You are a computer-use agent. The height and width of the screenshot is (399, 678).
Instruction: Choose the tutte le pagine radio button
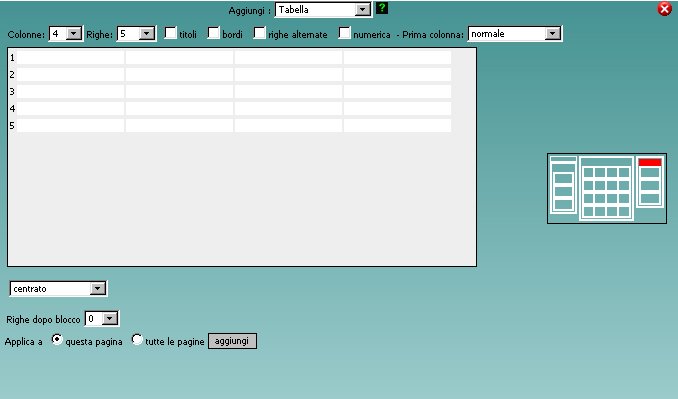pyautogui.click(x=137, y=340)
